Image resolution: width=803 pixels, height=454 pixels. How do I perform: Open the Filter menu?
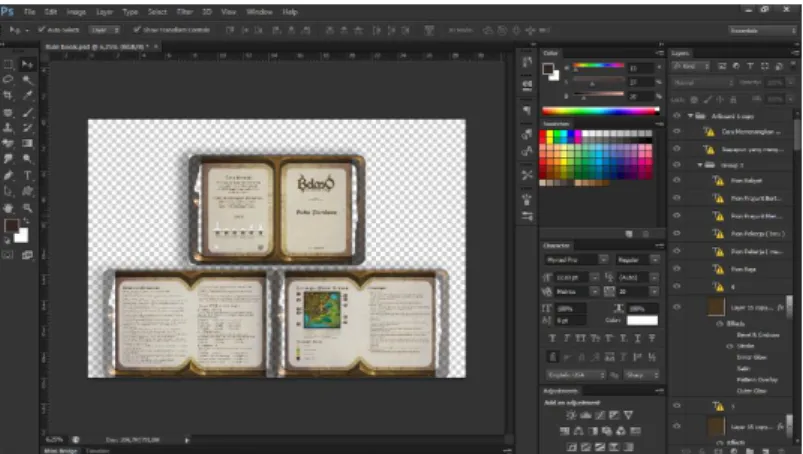coord(184,11)
